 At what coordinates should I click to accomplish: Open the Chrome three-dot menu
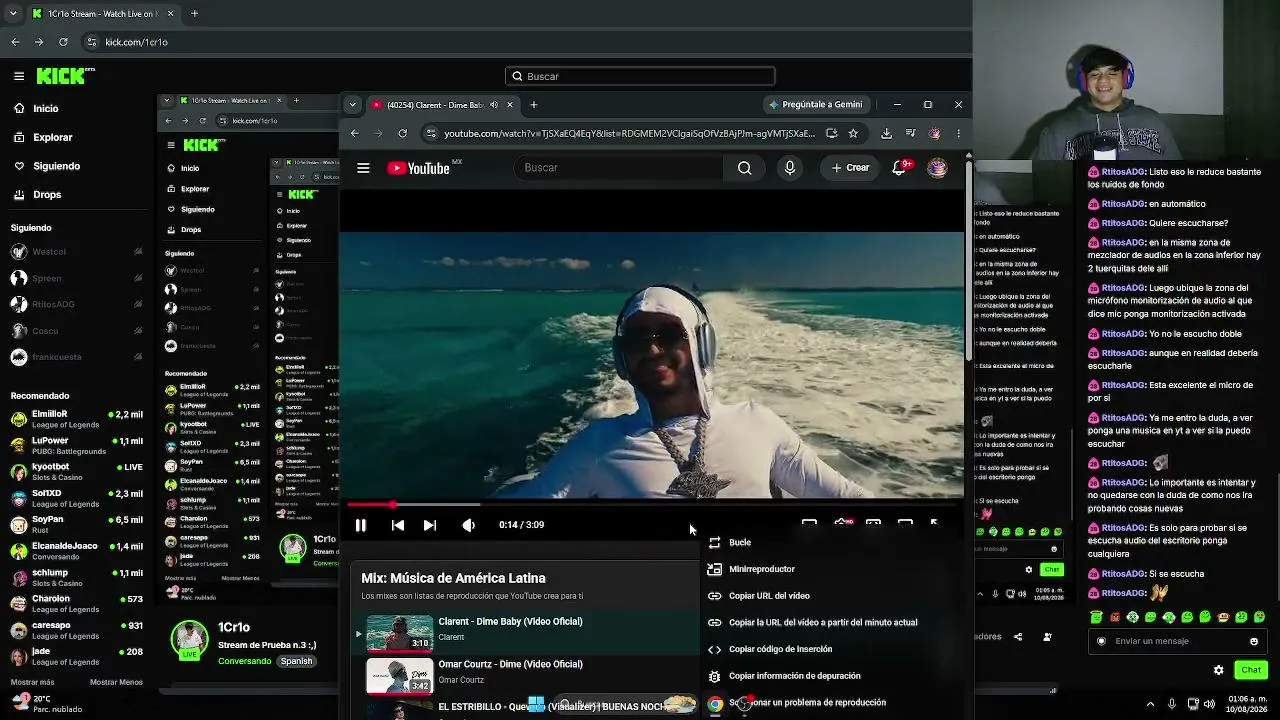(958, 133)
